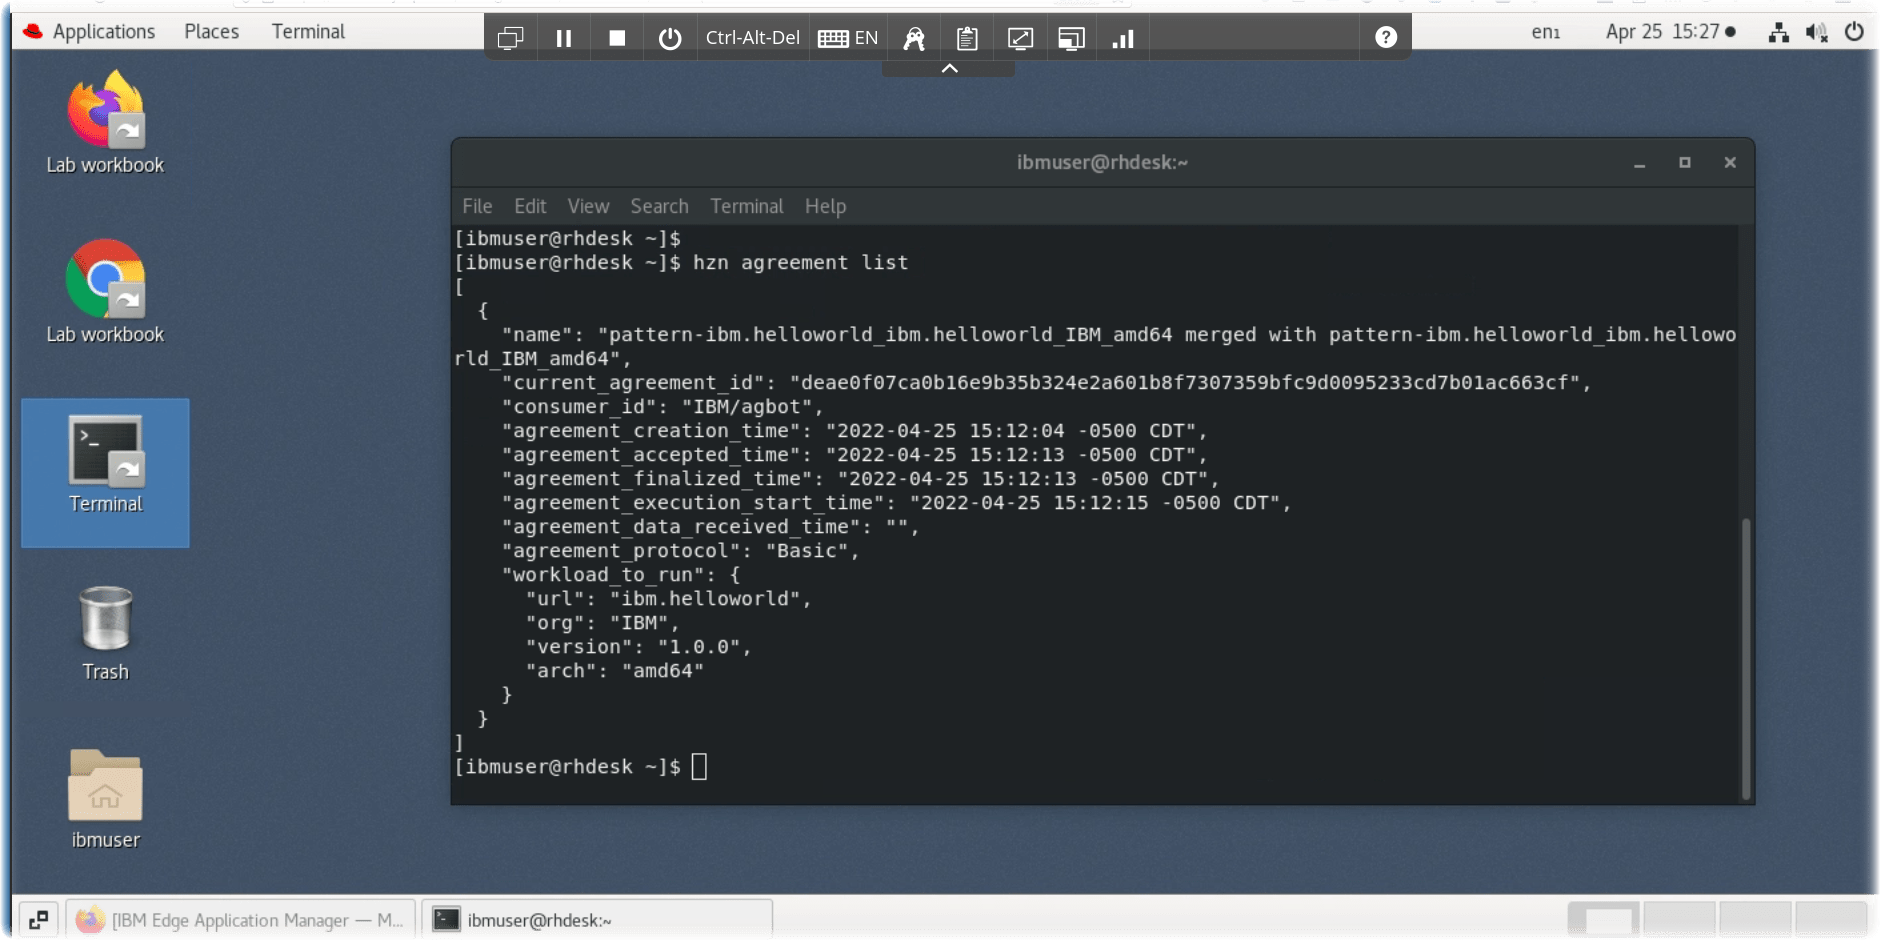
Task: Click the fit-to-window display icon
Action: (x=1071, y=38)
